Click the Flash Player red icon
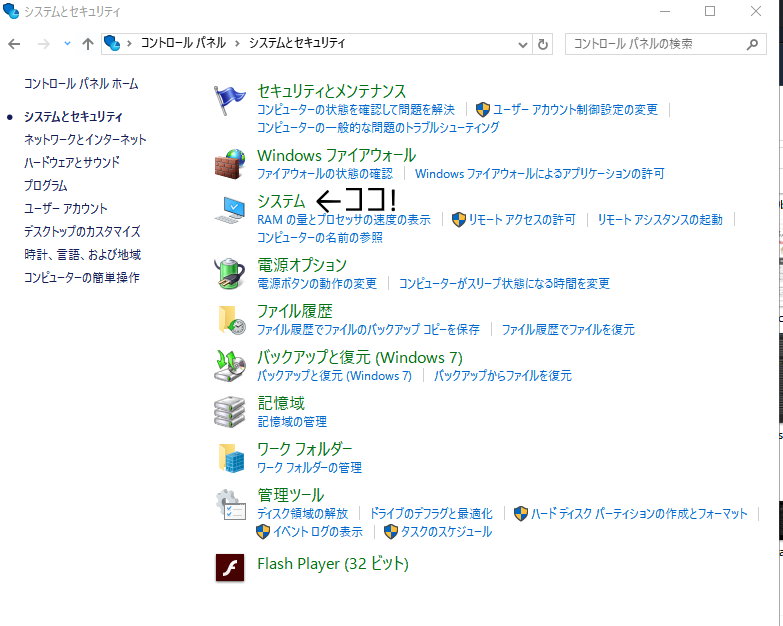The image size is (783, 626). click(230, 568)
